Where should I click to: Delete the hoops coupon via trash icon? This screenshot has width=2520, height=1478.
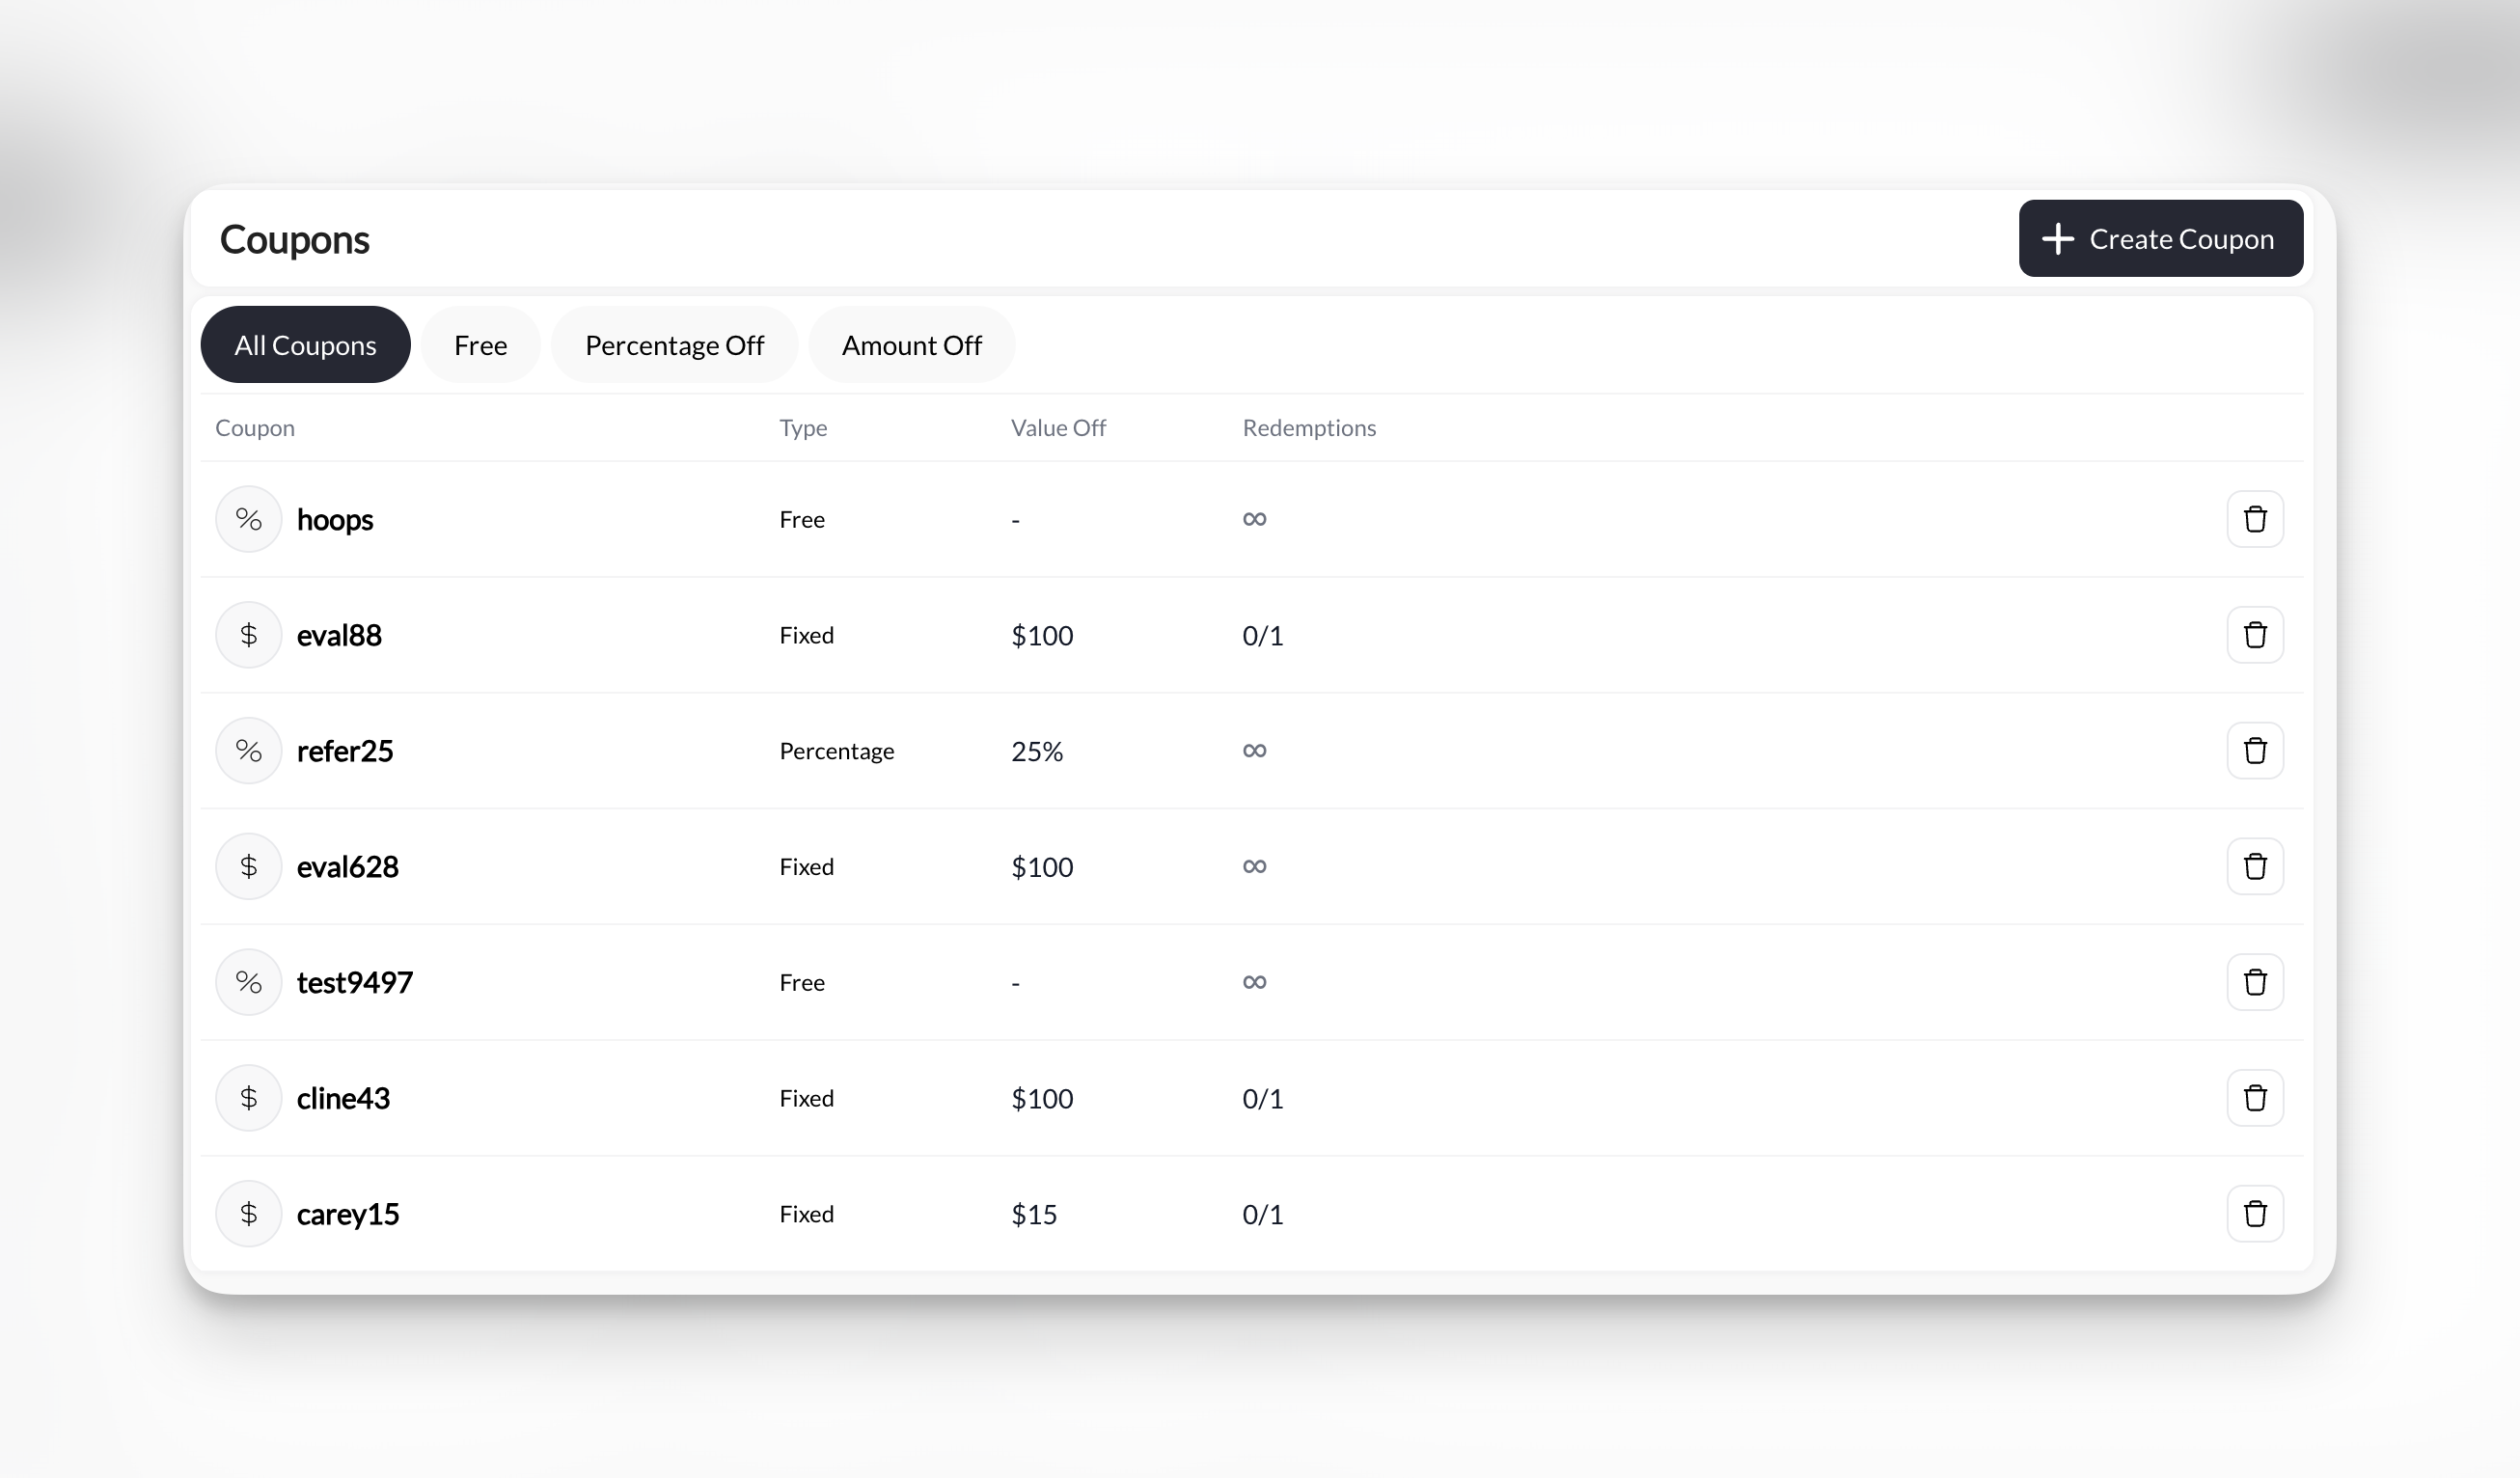(2254, 519)
